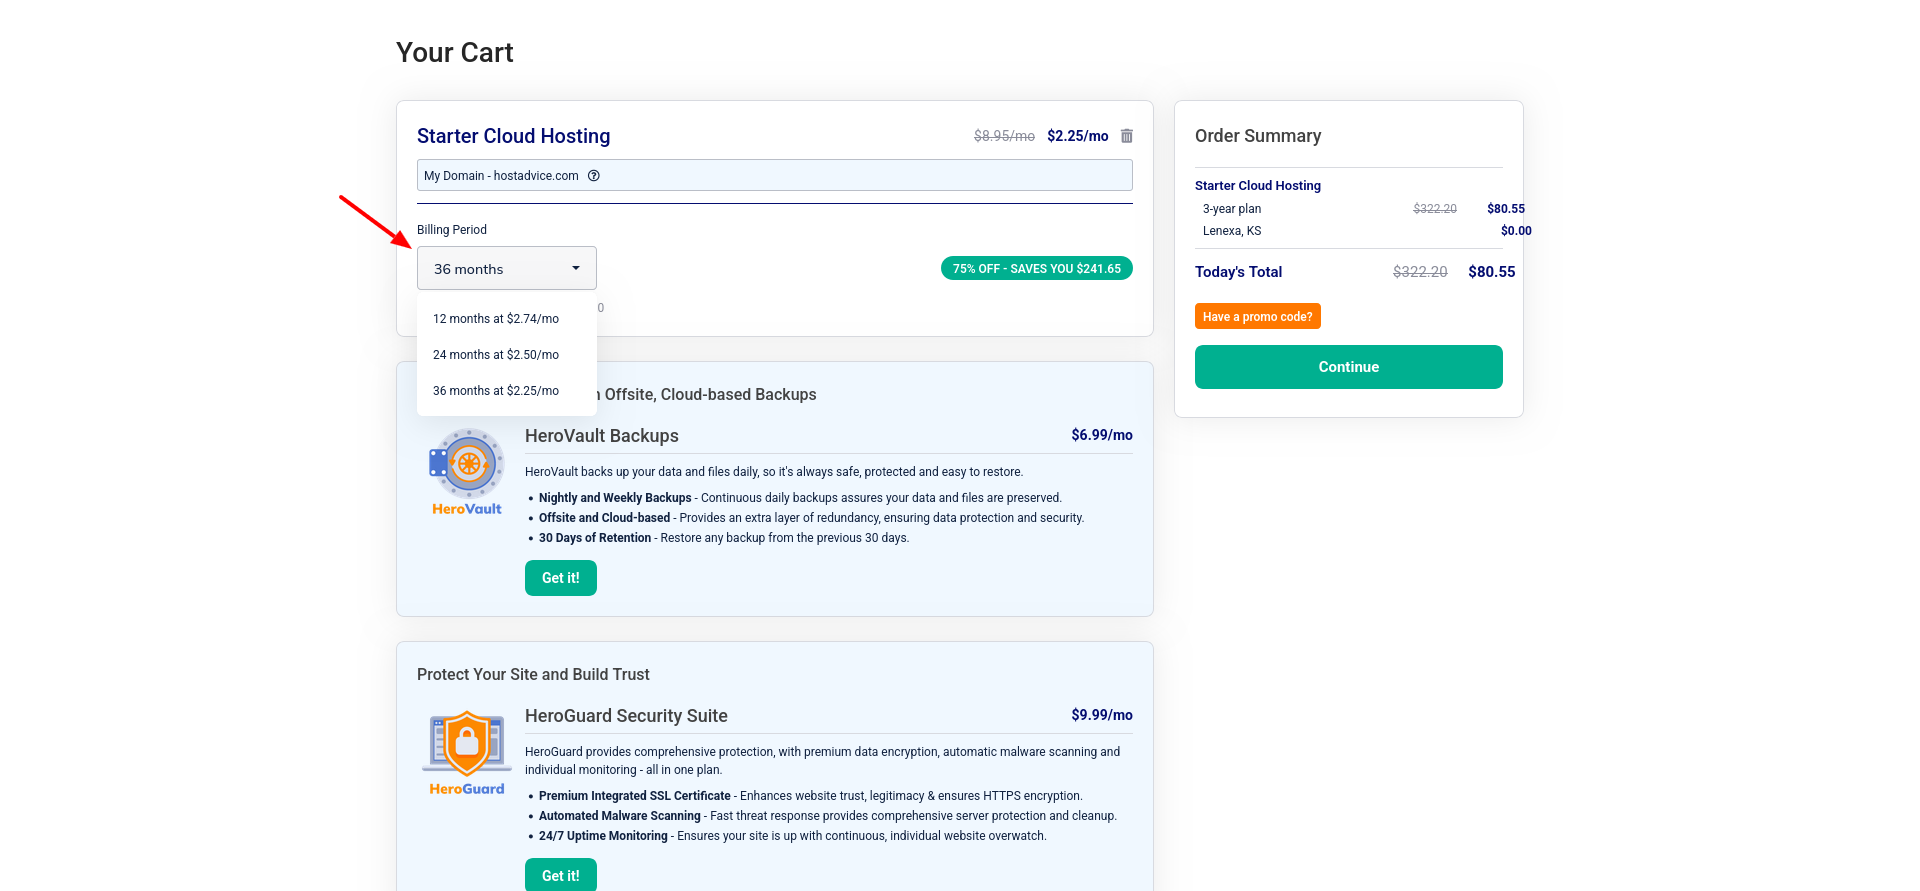Open 'Have a promo code?' button

click(x=1258, y=316)
